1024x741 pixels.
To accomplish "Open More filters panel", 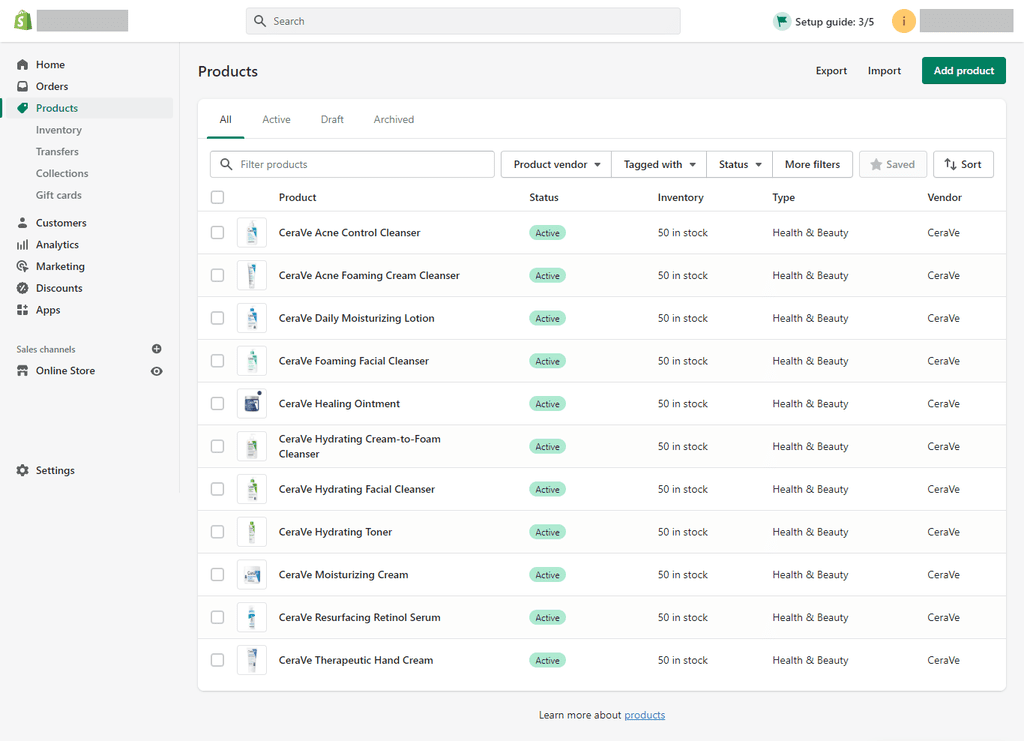I will [812, 165].
